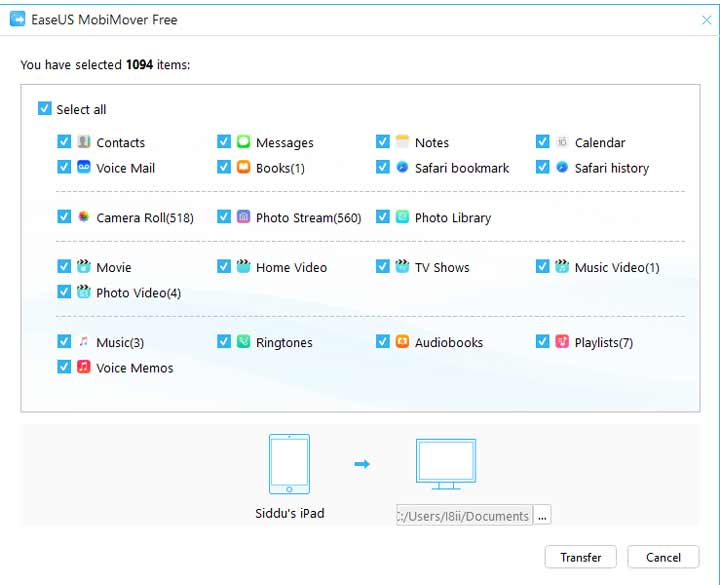Click the Safari bookmark label
This screenshot has width=720, height=585.
462,168
